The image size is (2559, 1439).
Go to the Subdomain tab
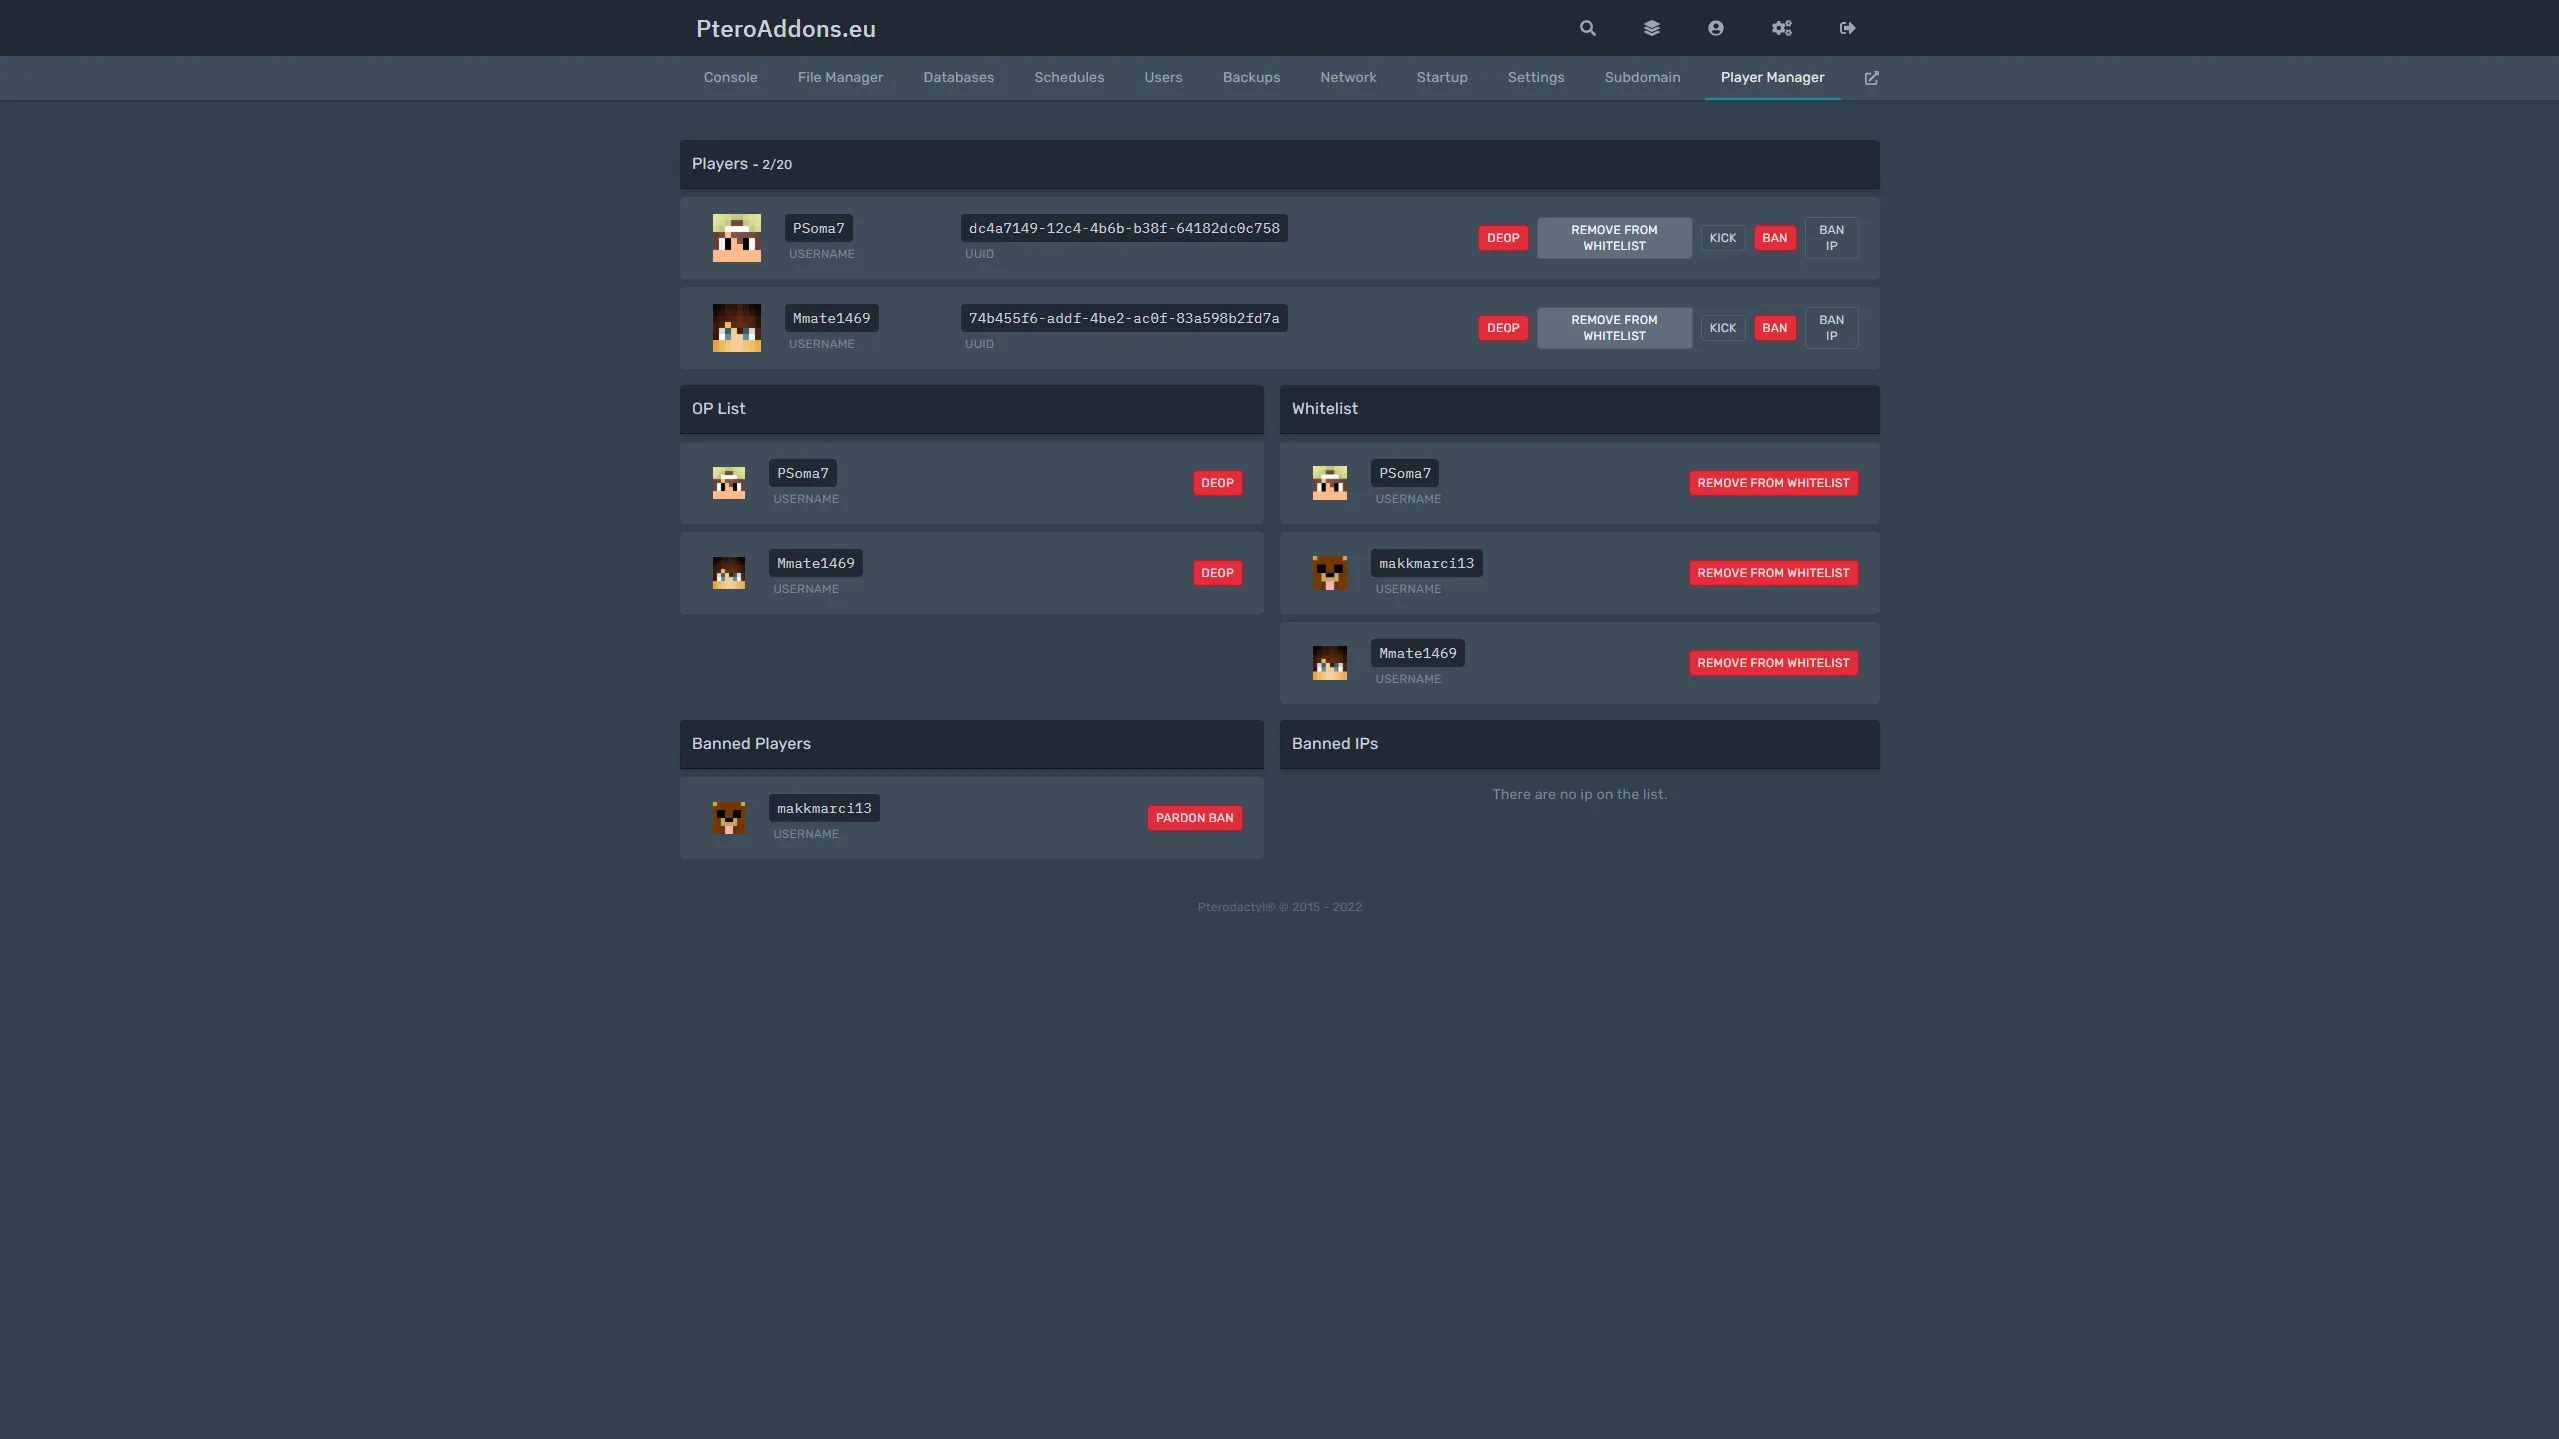coord(1642,78)
